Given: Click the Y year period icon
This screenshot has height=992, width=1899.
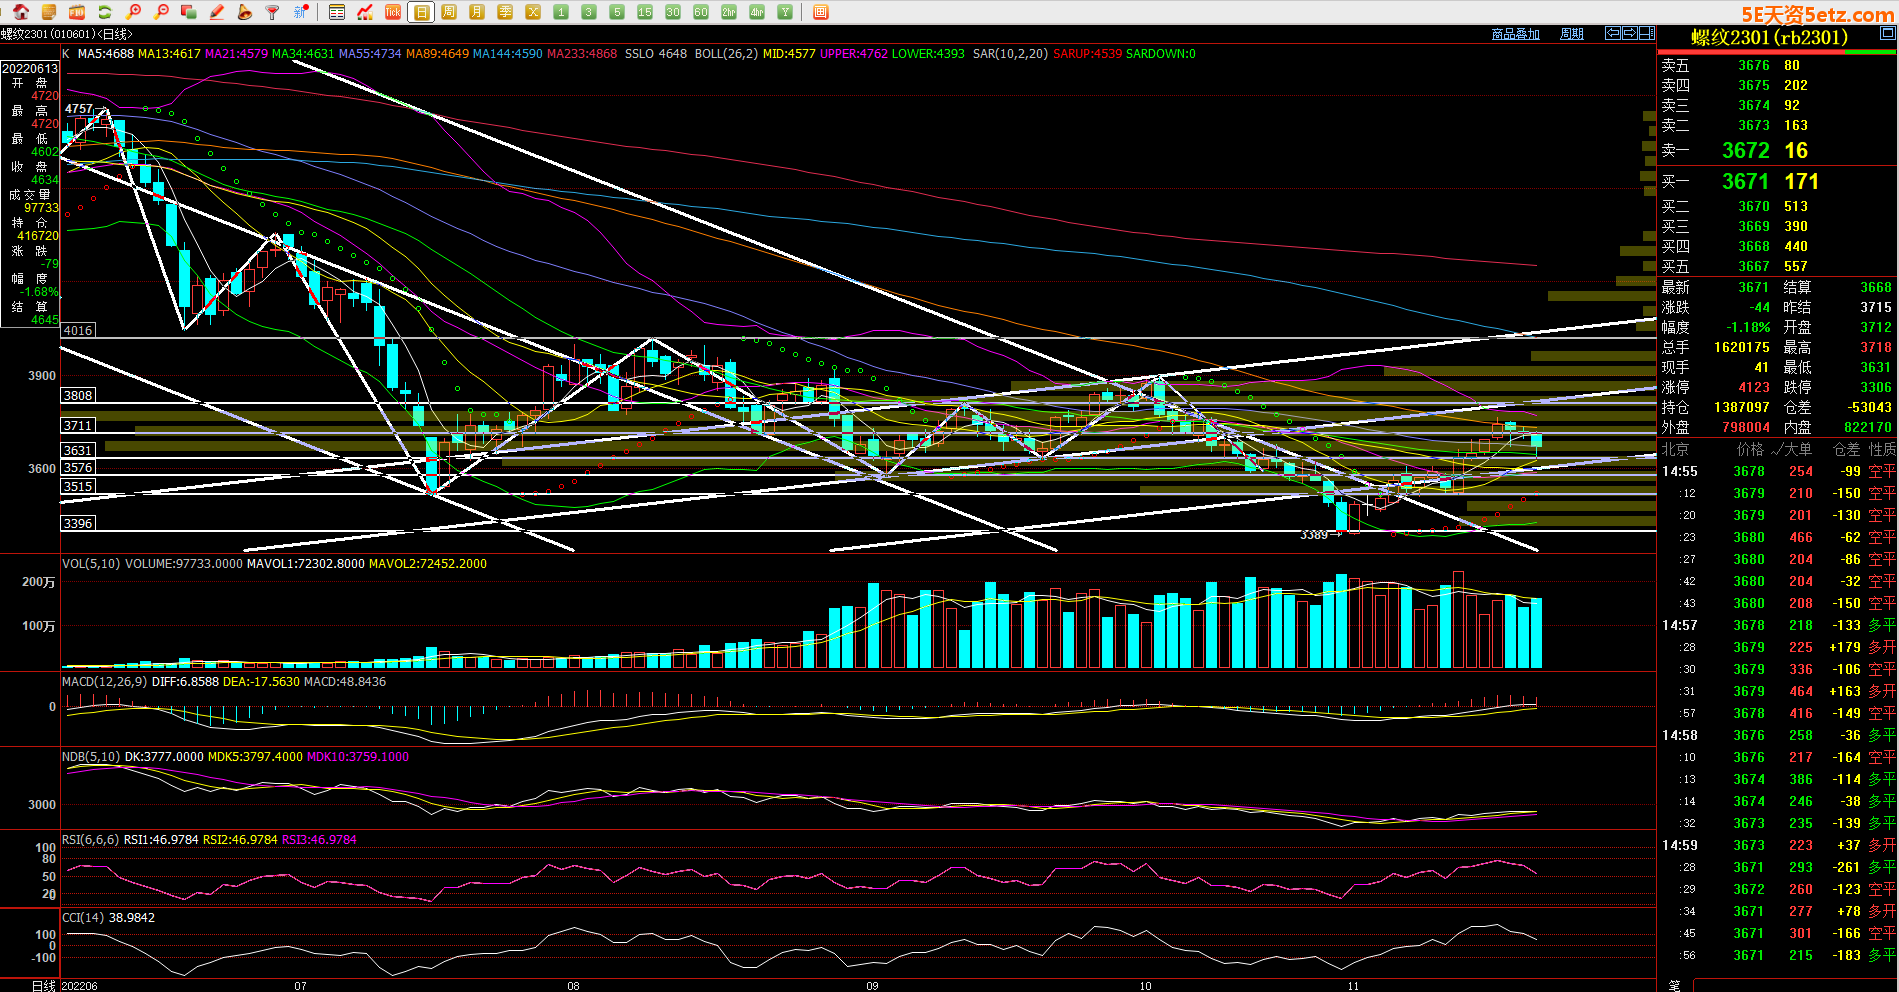Looking at the screenshot, I should point(785,12).
